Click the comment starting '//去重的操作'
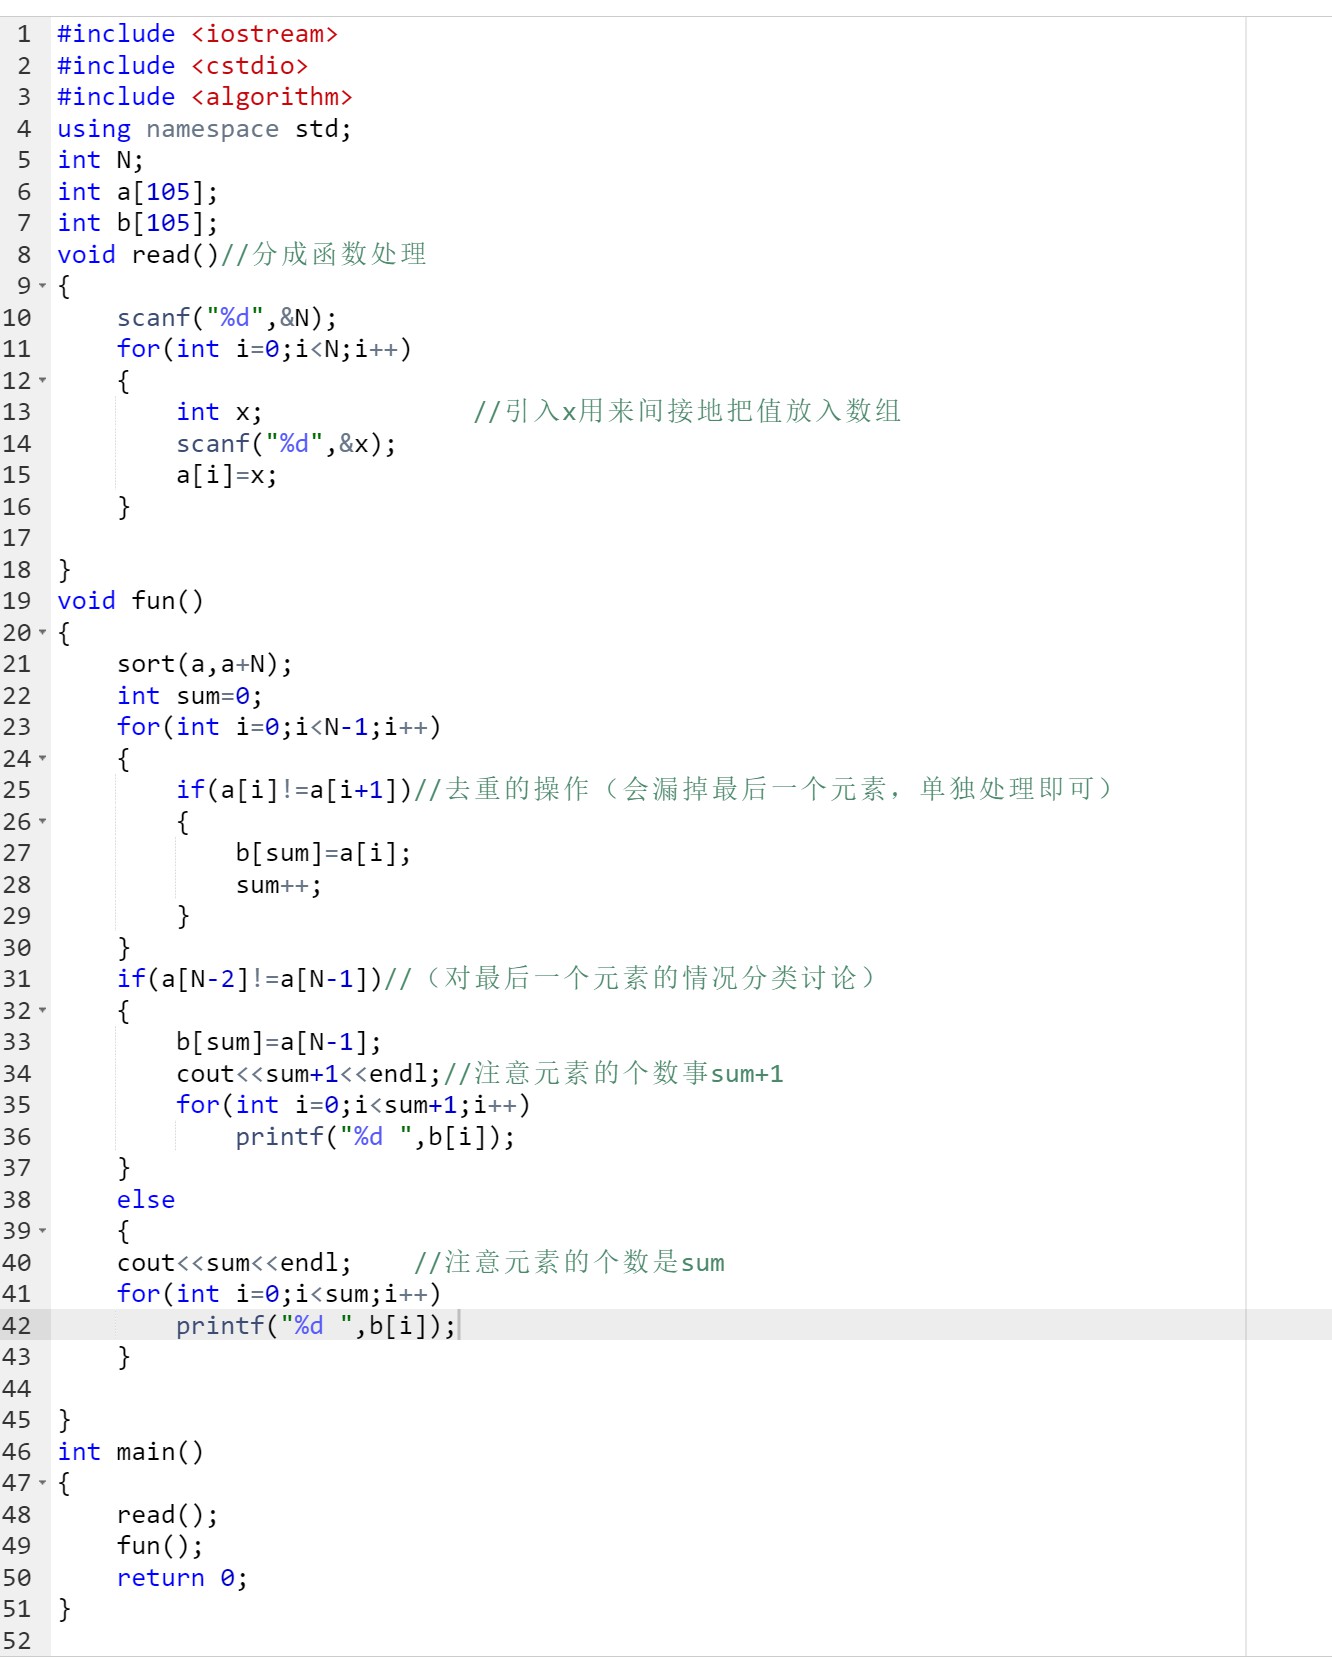The width and height of the screenshot is (1332, 1659). click(x=764, y=790)
